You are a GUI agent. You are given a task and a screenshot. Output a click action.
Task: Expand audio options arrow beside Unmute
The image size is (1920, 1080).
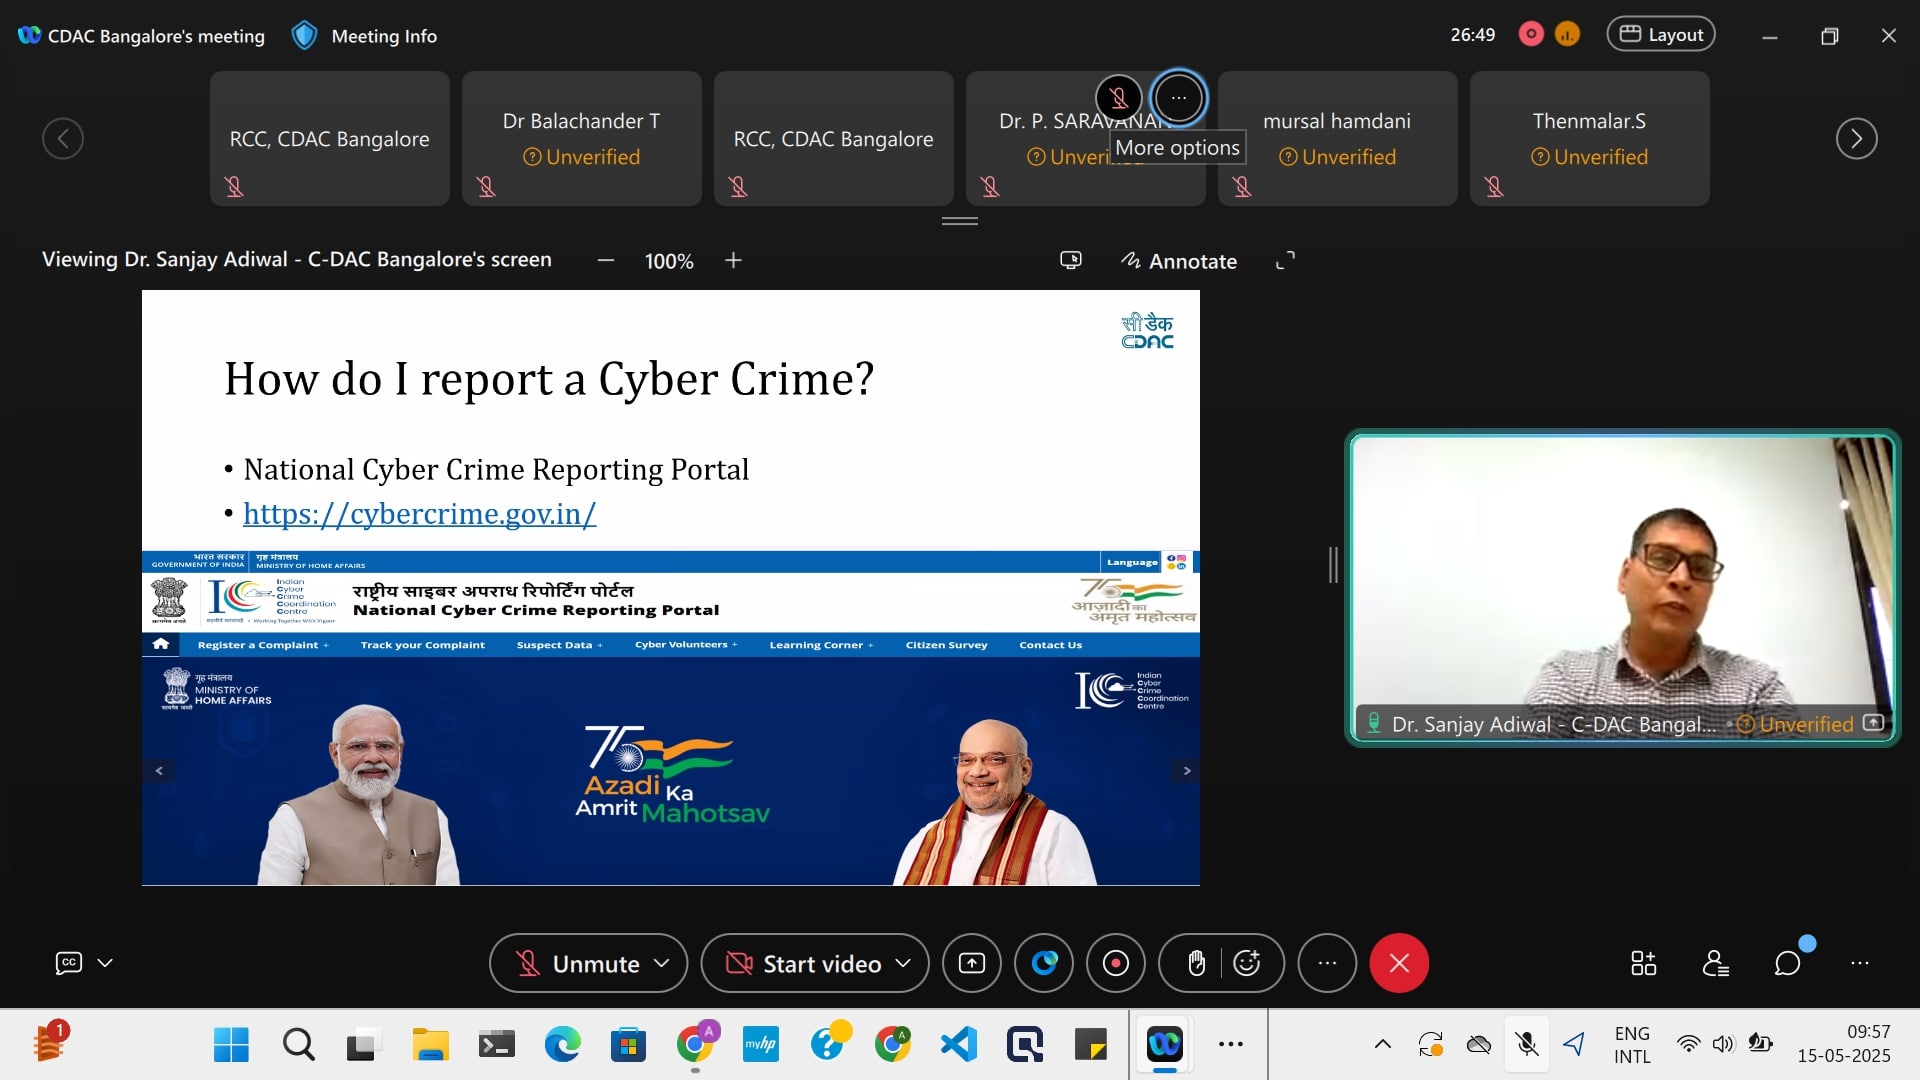(661, 963)
